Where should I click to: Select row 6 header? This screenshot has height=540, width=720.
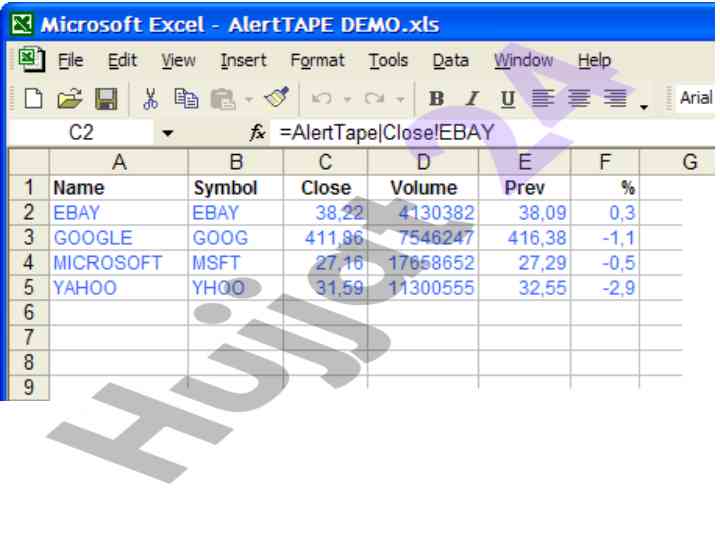tap(29, 312)
